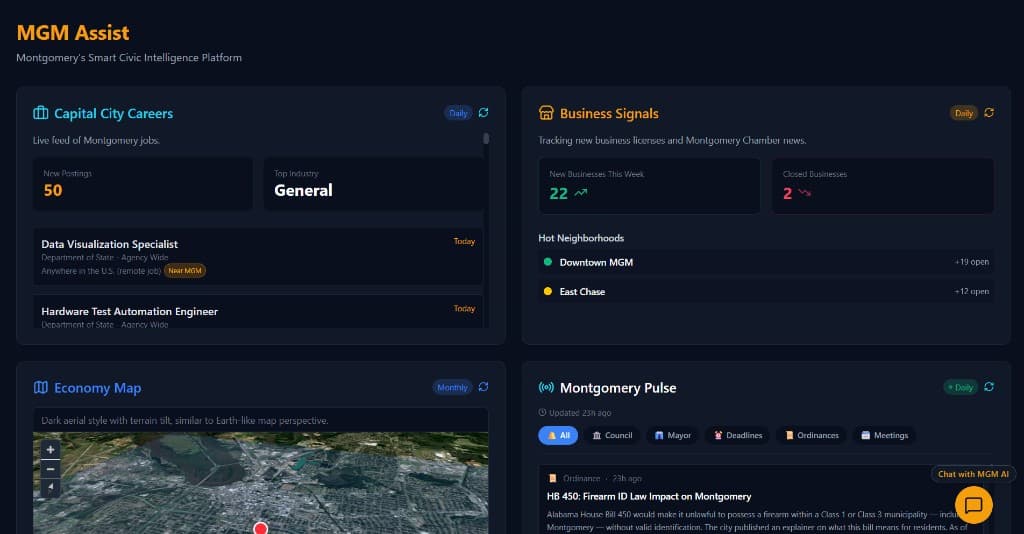The image size is (1024, 534).
Task: Filter Montgomery Pulse by Ordinances
Action: pos(812,435)
